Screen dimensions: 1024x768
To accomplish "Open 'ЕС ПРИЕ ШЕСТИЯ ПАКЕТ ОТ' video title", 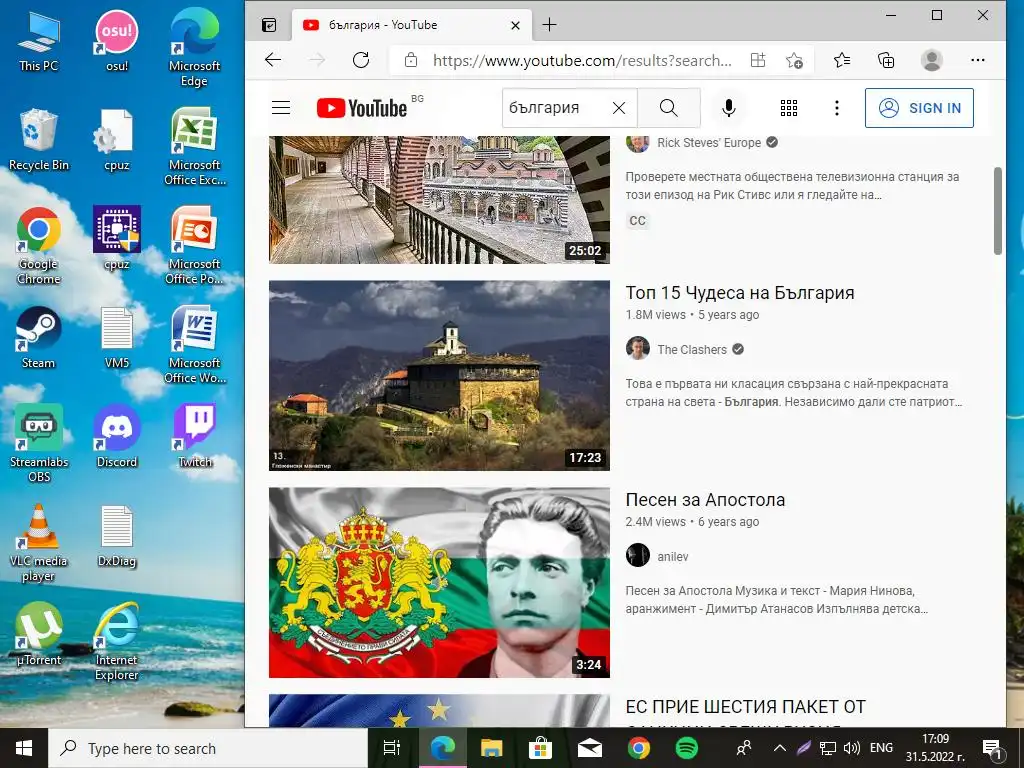I will pyautogui.click(x=746, y=707).
